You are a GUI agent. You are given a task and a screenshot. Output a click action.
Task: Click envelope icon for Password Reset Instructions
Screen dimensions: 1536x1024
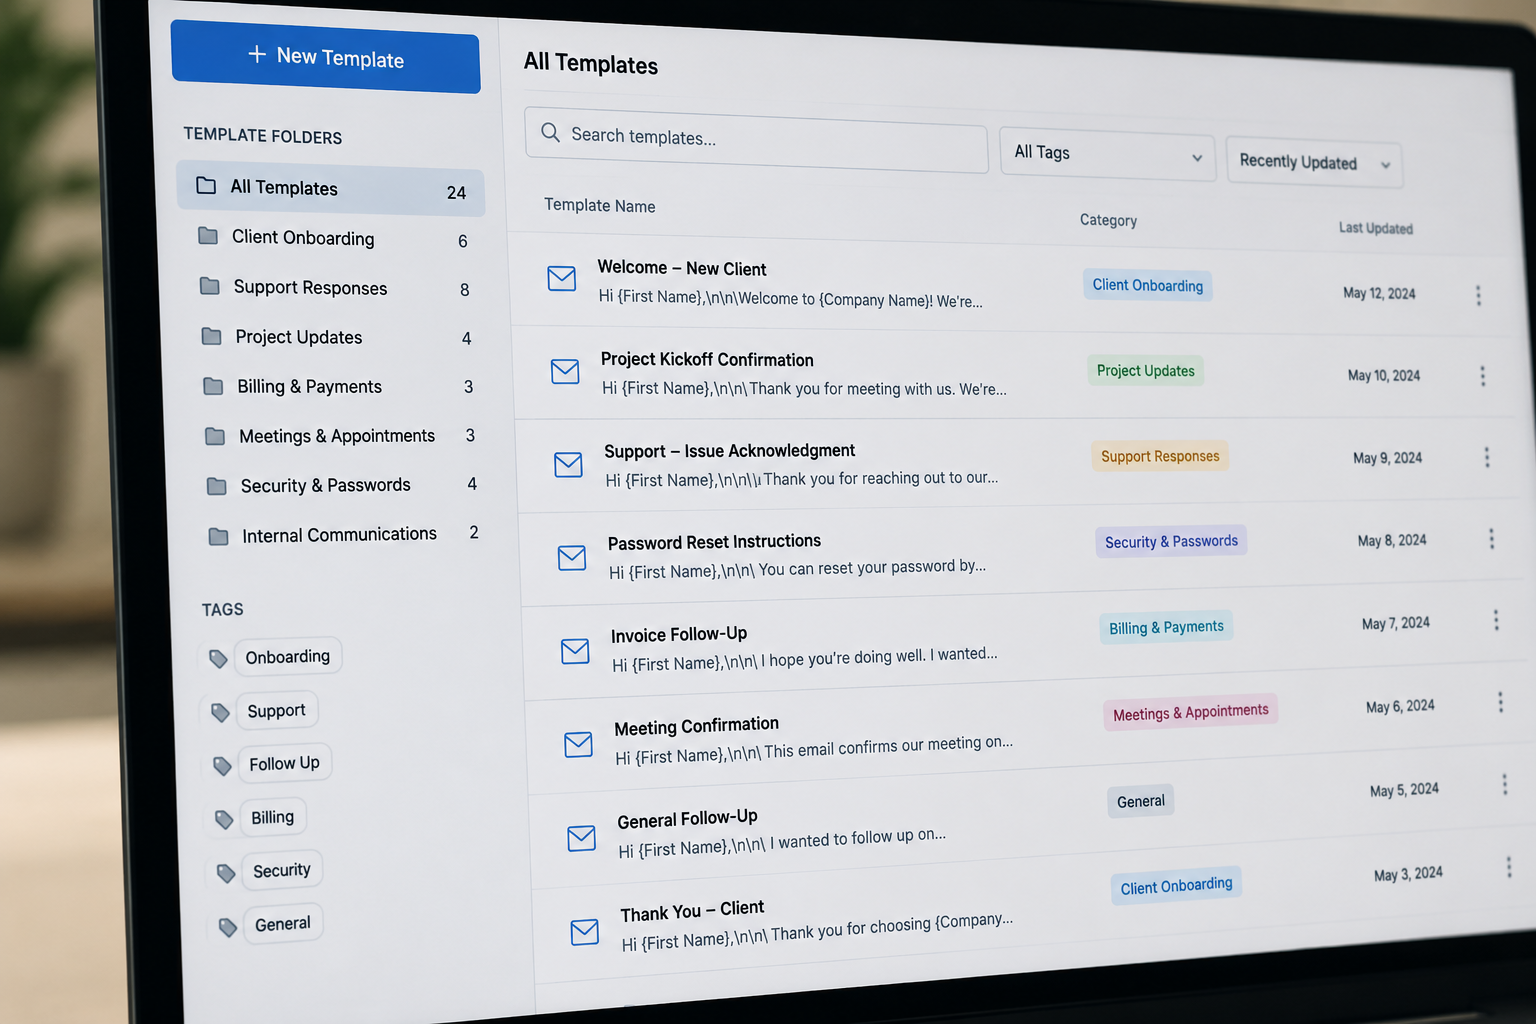[572, 557]
